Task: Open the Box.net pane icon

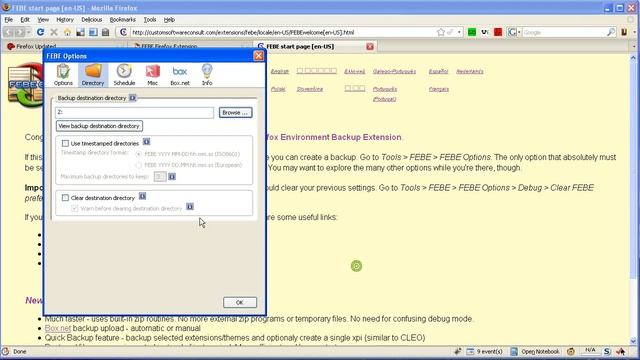Action: click(180, 75)
